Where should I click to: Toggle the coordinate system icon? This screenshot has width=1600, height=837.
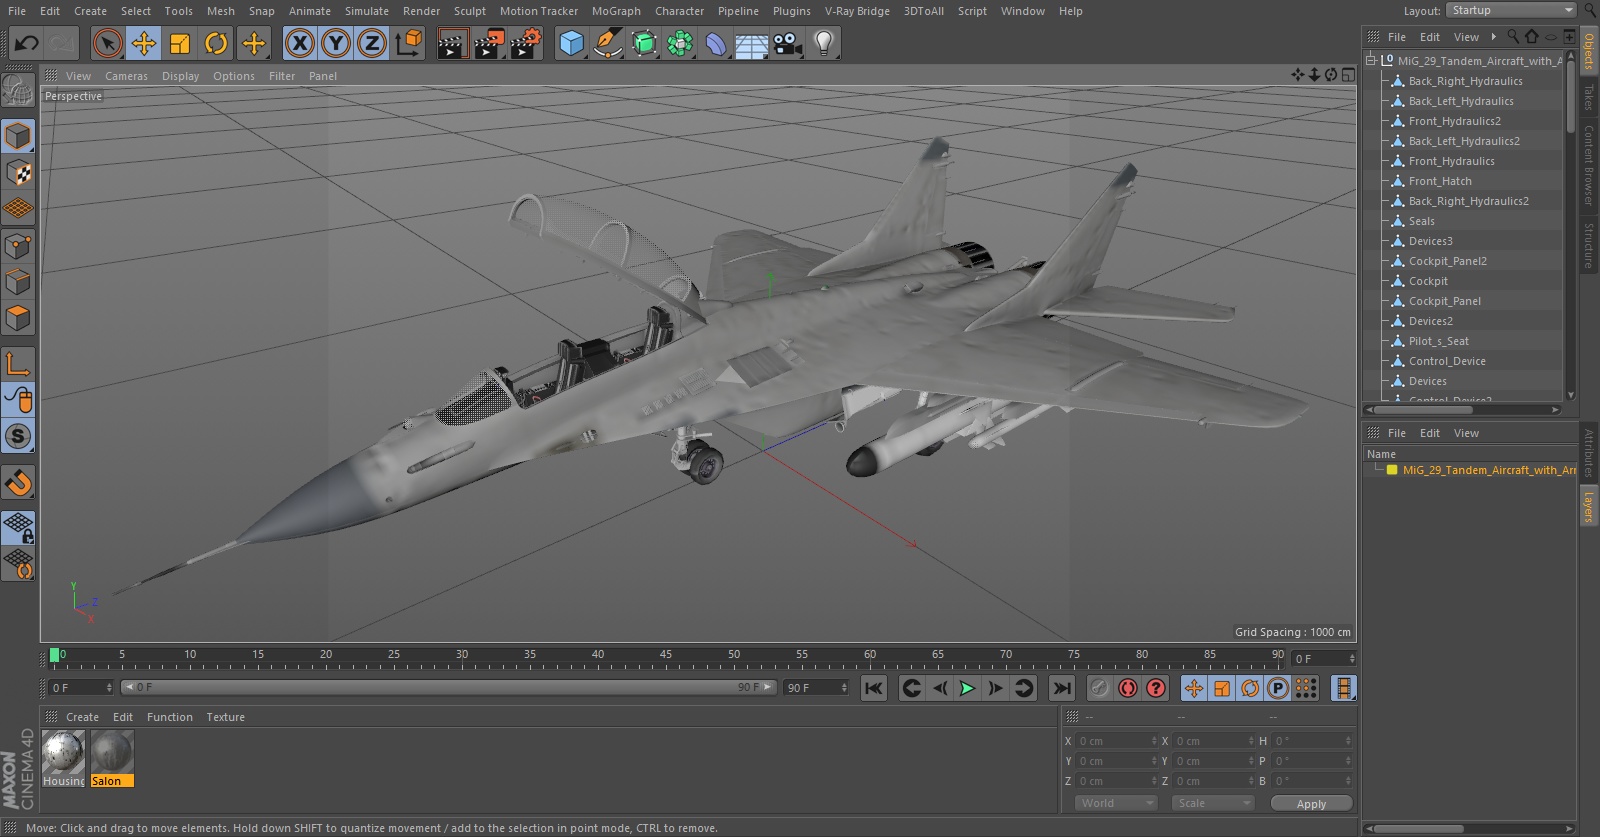(409, 43)
